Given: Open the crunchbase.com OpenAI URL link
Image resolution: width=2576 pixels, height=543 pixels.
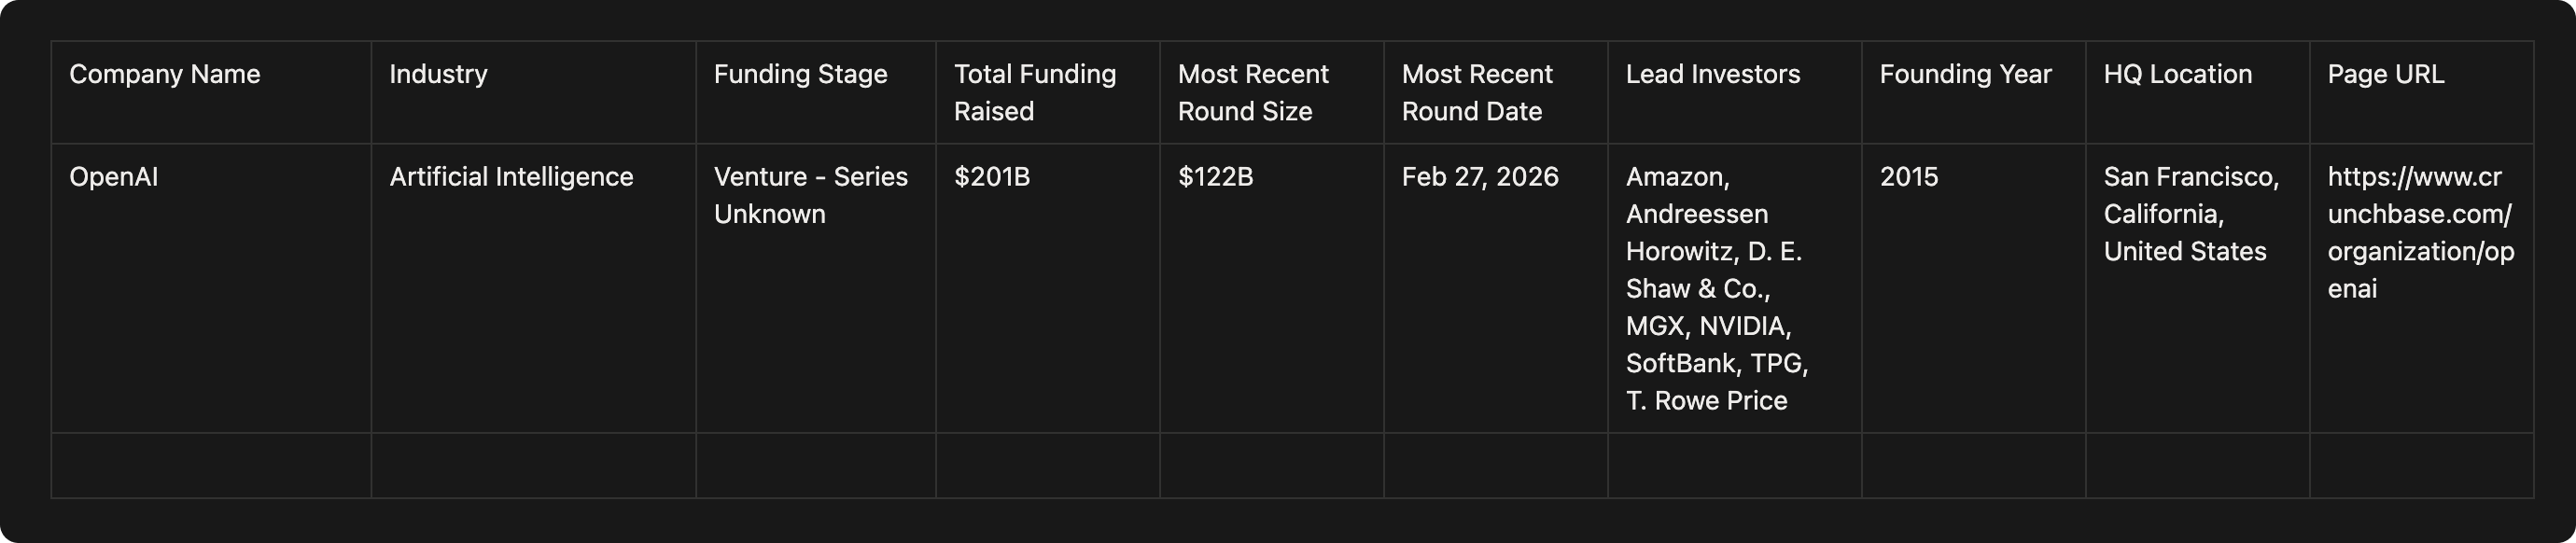Looking at the screenshot, I should point(2419,233).
